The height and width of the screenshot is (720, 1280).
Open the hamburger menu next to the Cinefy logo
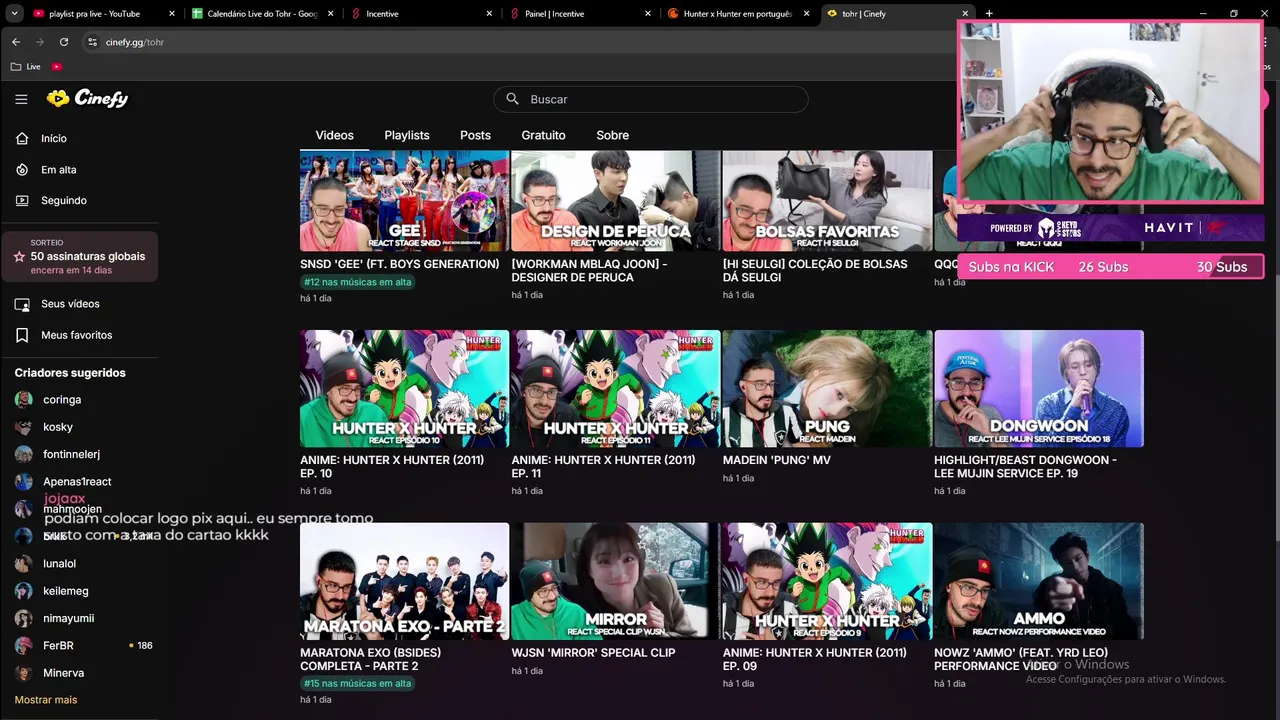21,99
